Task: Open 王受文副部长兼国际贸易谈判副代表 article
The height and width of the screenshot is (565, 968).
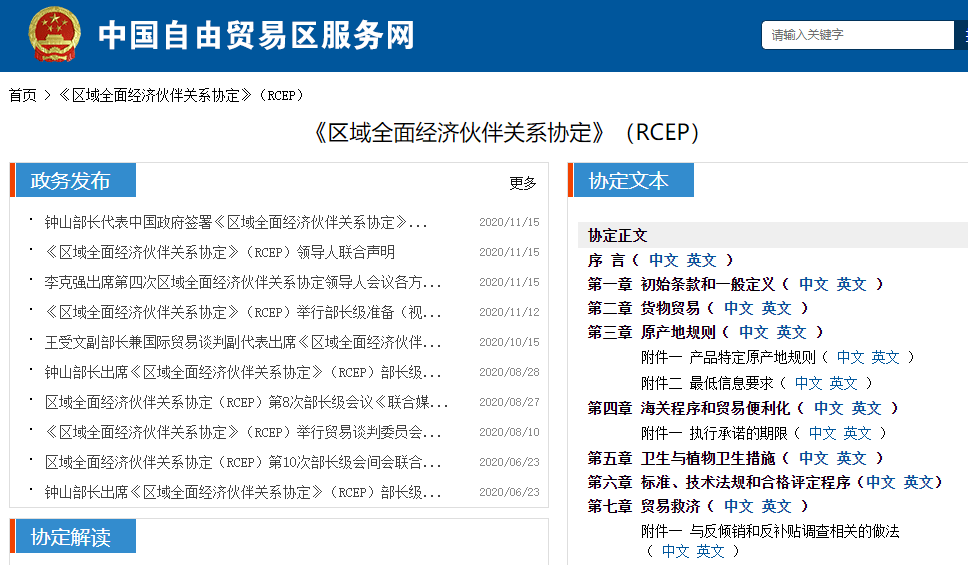Action: 243,342
